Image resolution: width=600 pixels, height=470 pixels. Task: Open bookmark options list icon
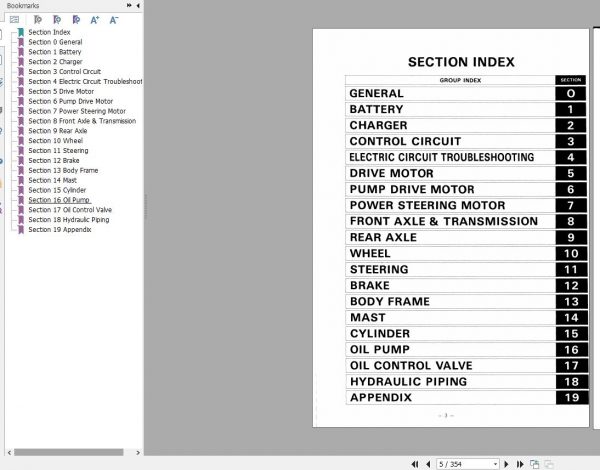click(x=15, y=20)
